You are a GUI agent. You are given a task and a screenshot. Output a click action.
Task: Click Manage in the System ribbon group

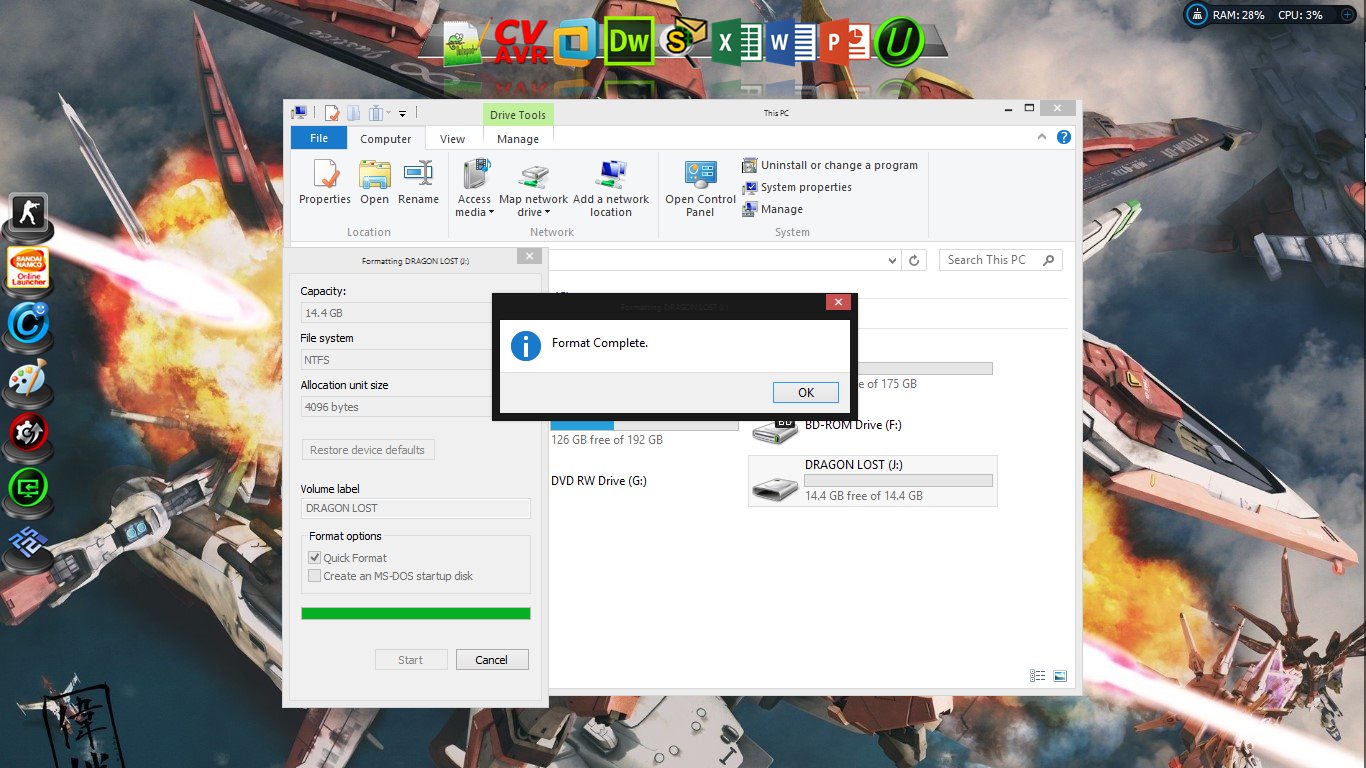pyautogui.click(x=773, y=209)
